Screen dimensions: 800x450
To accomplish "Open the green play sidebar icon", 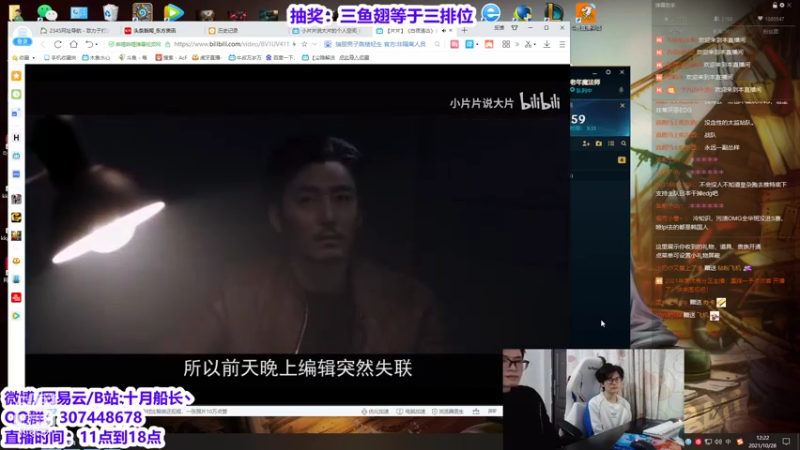I will point(16,316).
